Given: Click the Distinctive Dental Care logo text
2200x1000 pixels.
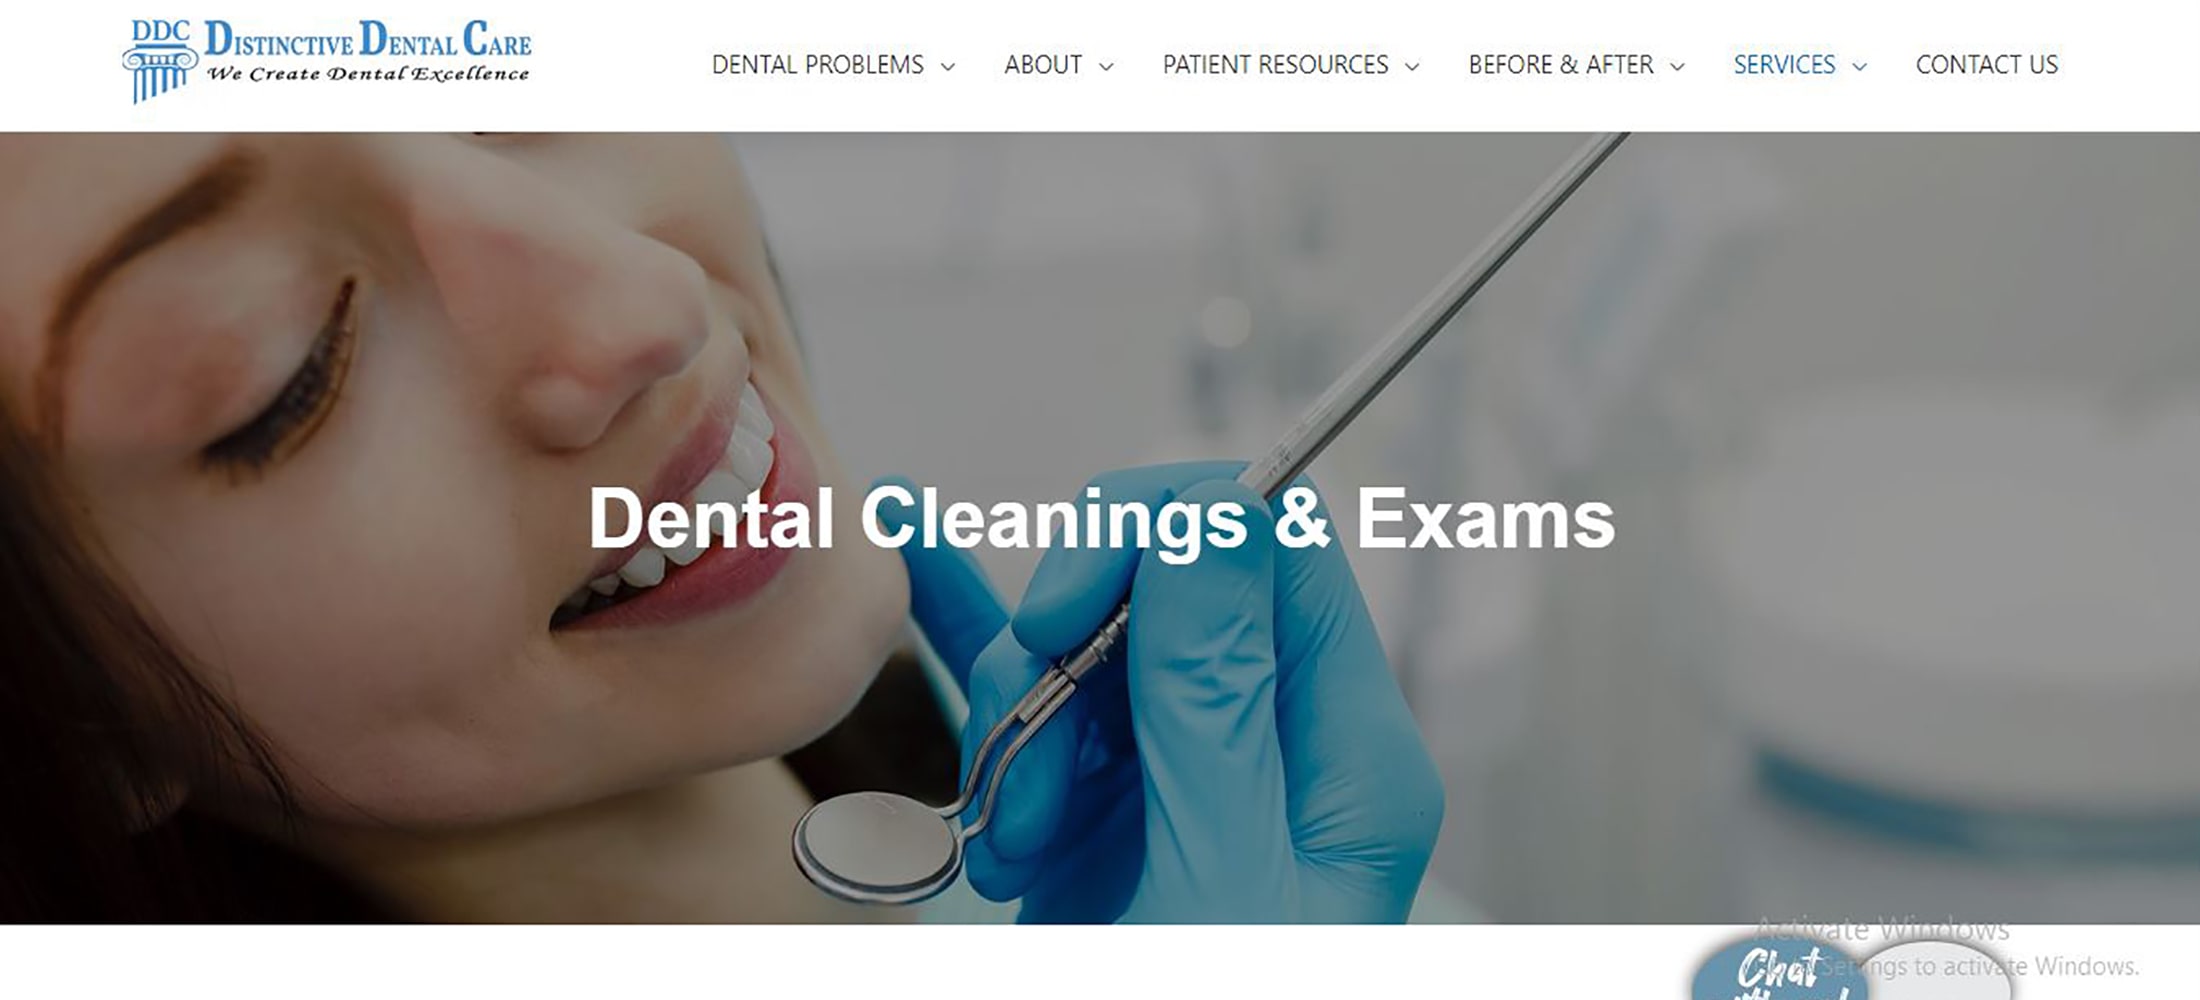Looking at the screenshot, I should tap(368, 40).
